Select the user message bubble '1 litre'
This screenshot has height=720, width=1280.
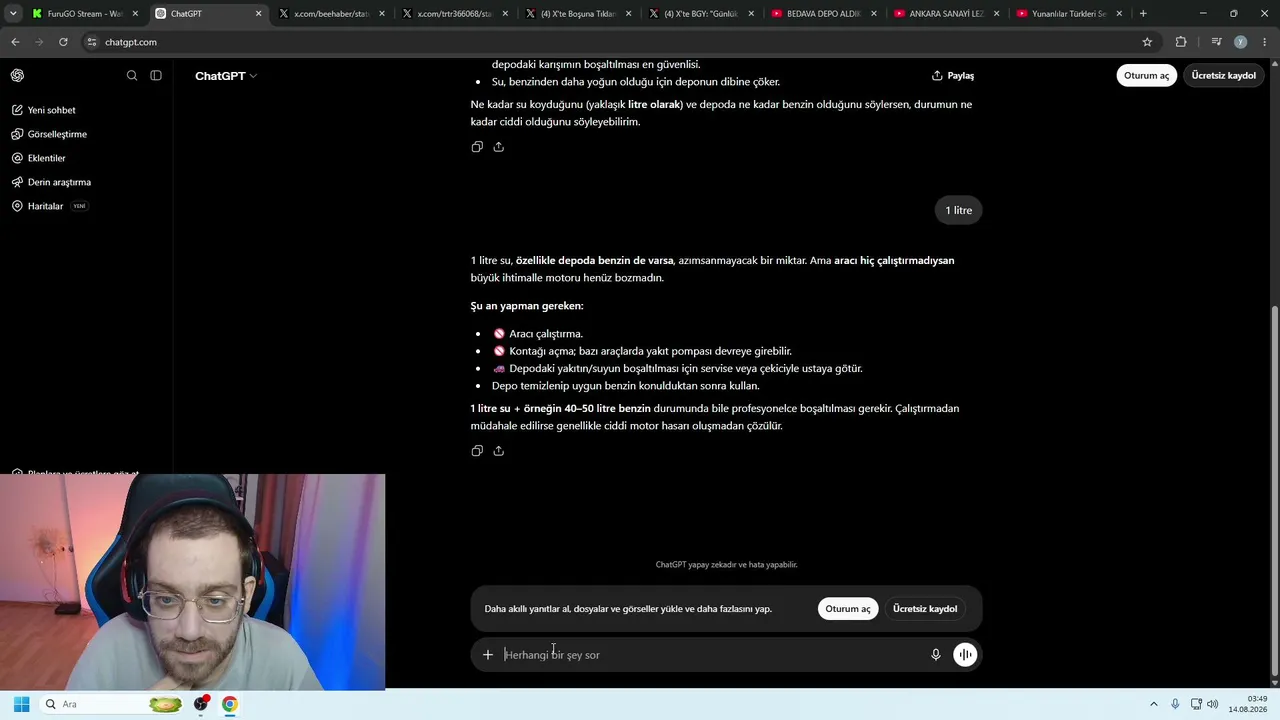(958, 210)
